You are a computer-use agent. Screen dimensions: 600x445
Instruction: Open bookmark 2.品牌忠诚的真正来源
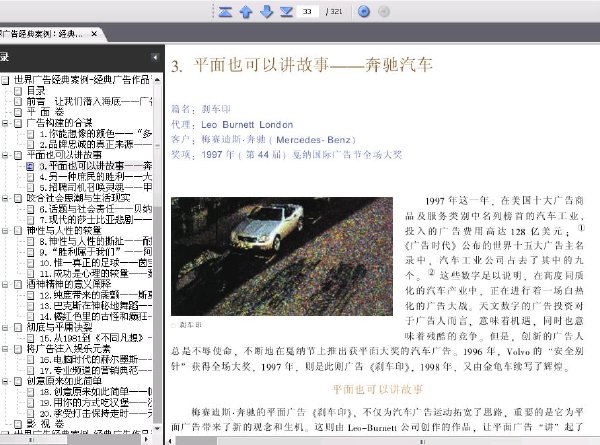pos(96,145)
